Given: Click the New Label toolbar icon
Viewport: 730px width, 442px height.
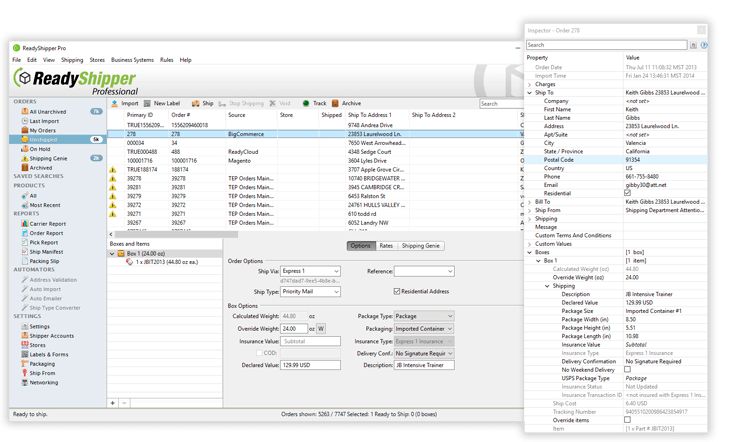Looking at the screenshot, I should pos(147,103).
